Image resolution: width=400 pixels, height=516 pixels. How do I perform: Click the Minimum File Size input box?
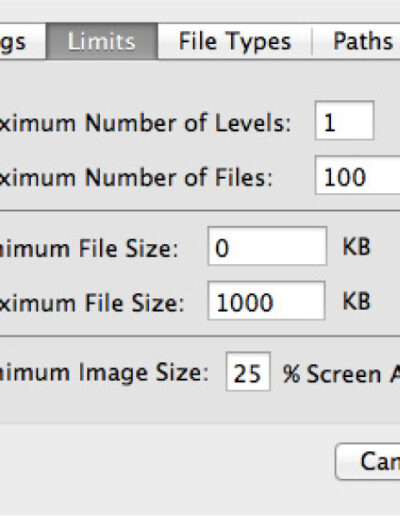pos(267,246)
